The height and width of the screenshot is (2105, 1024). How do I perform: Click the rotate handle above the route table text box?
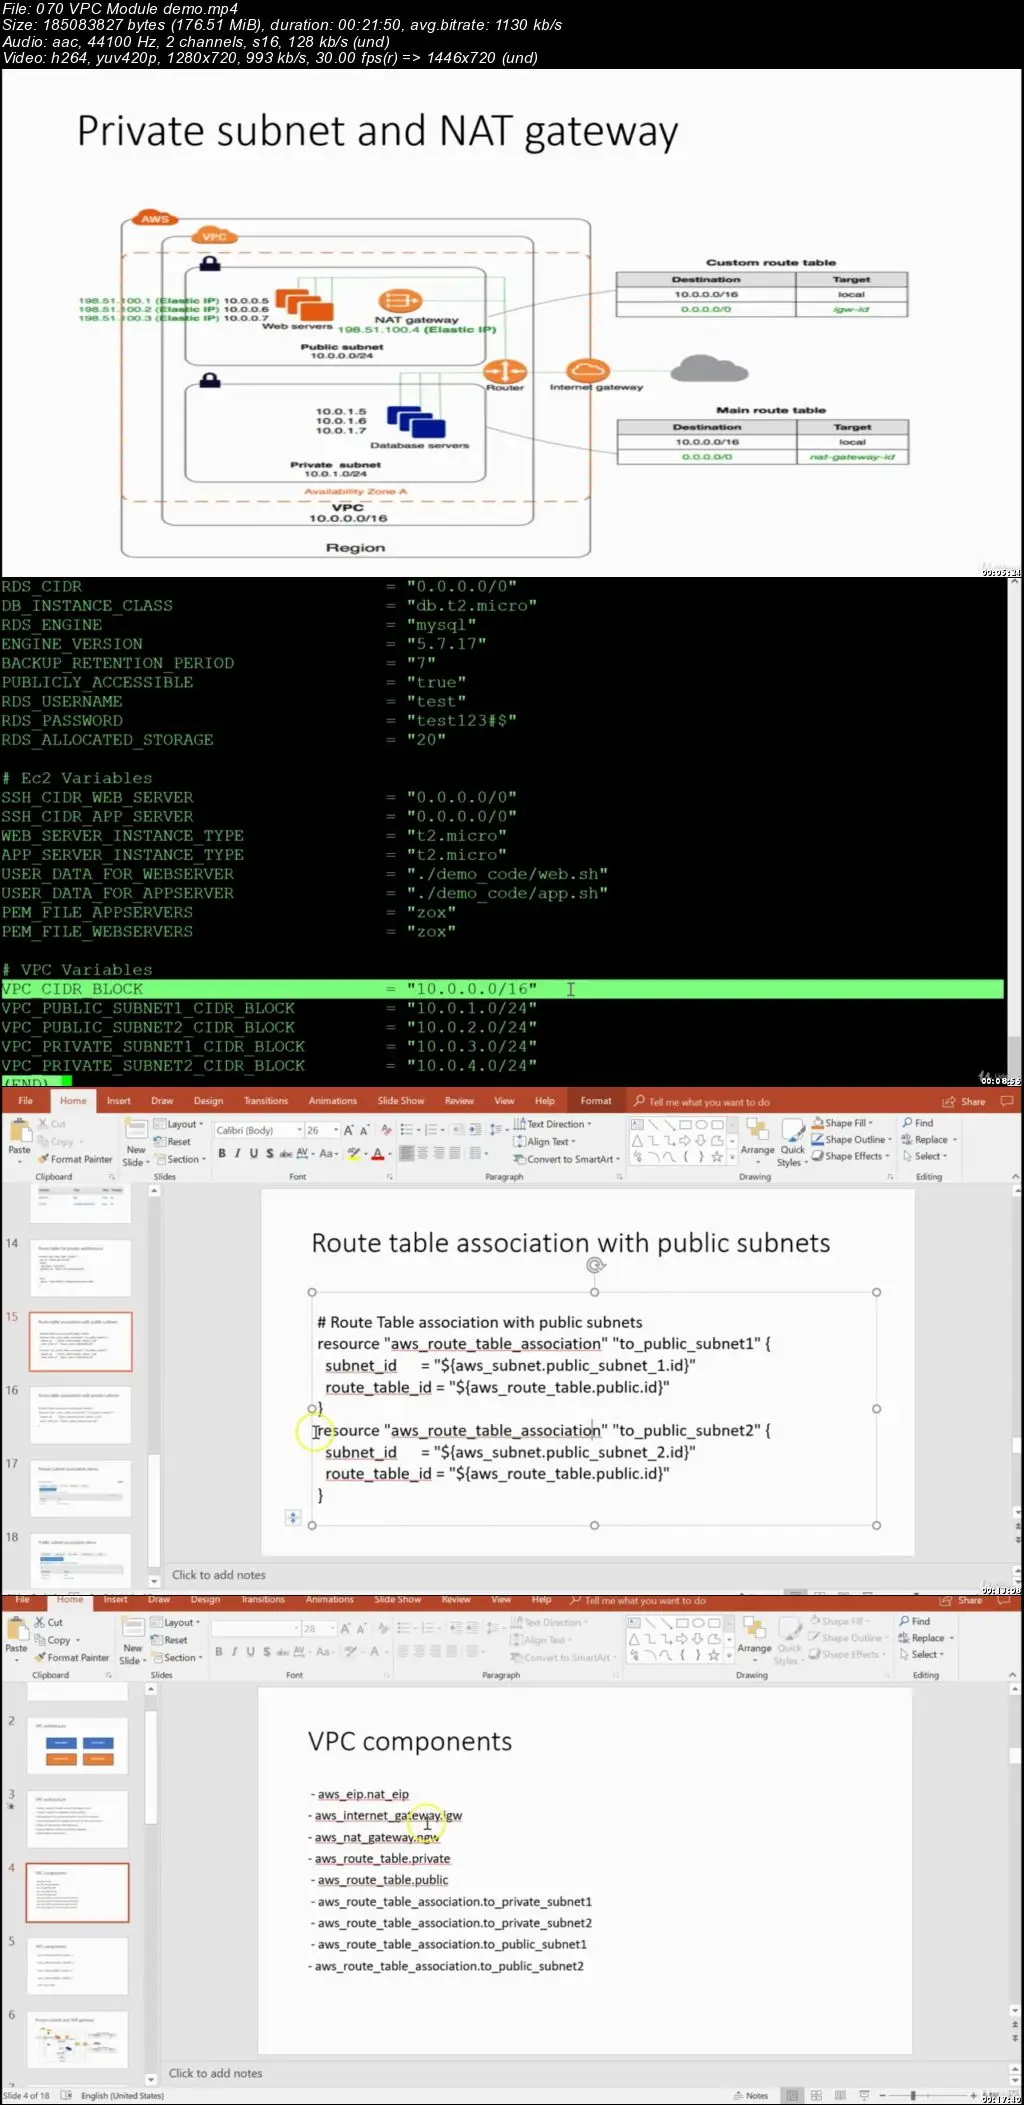(x=595, y=1266)
